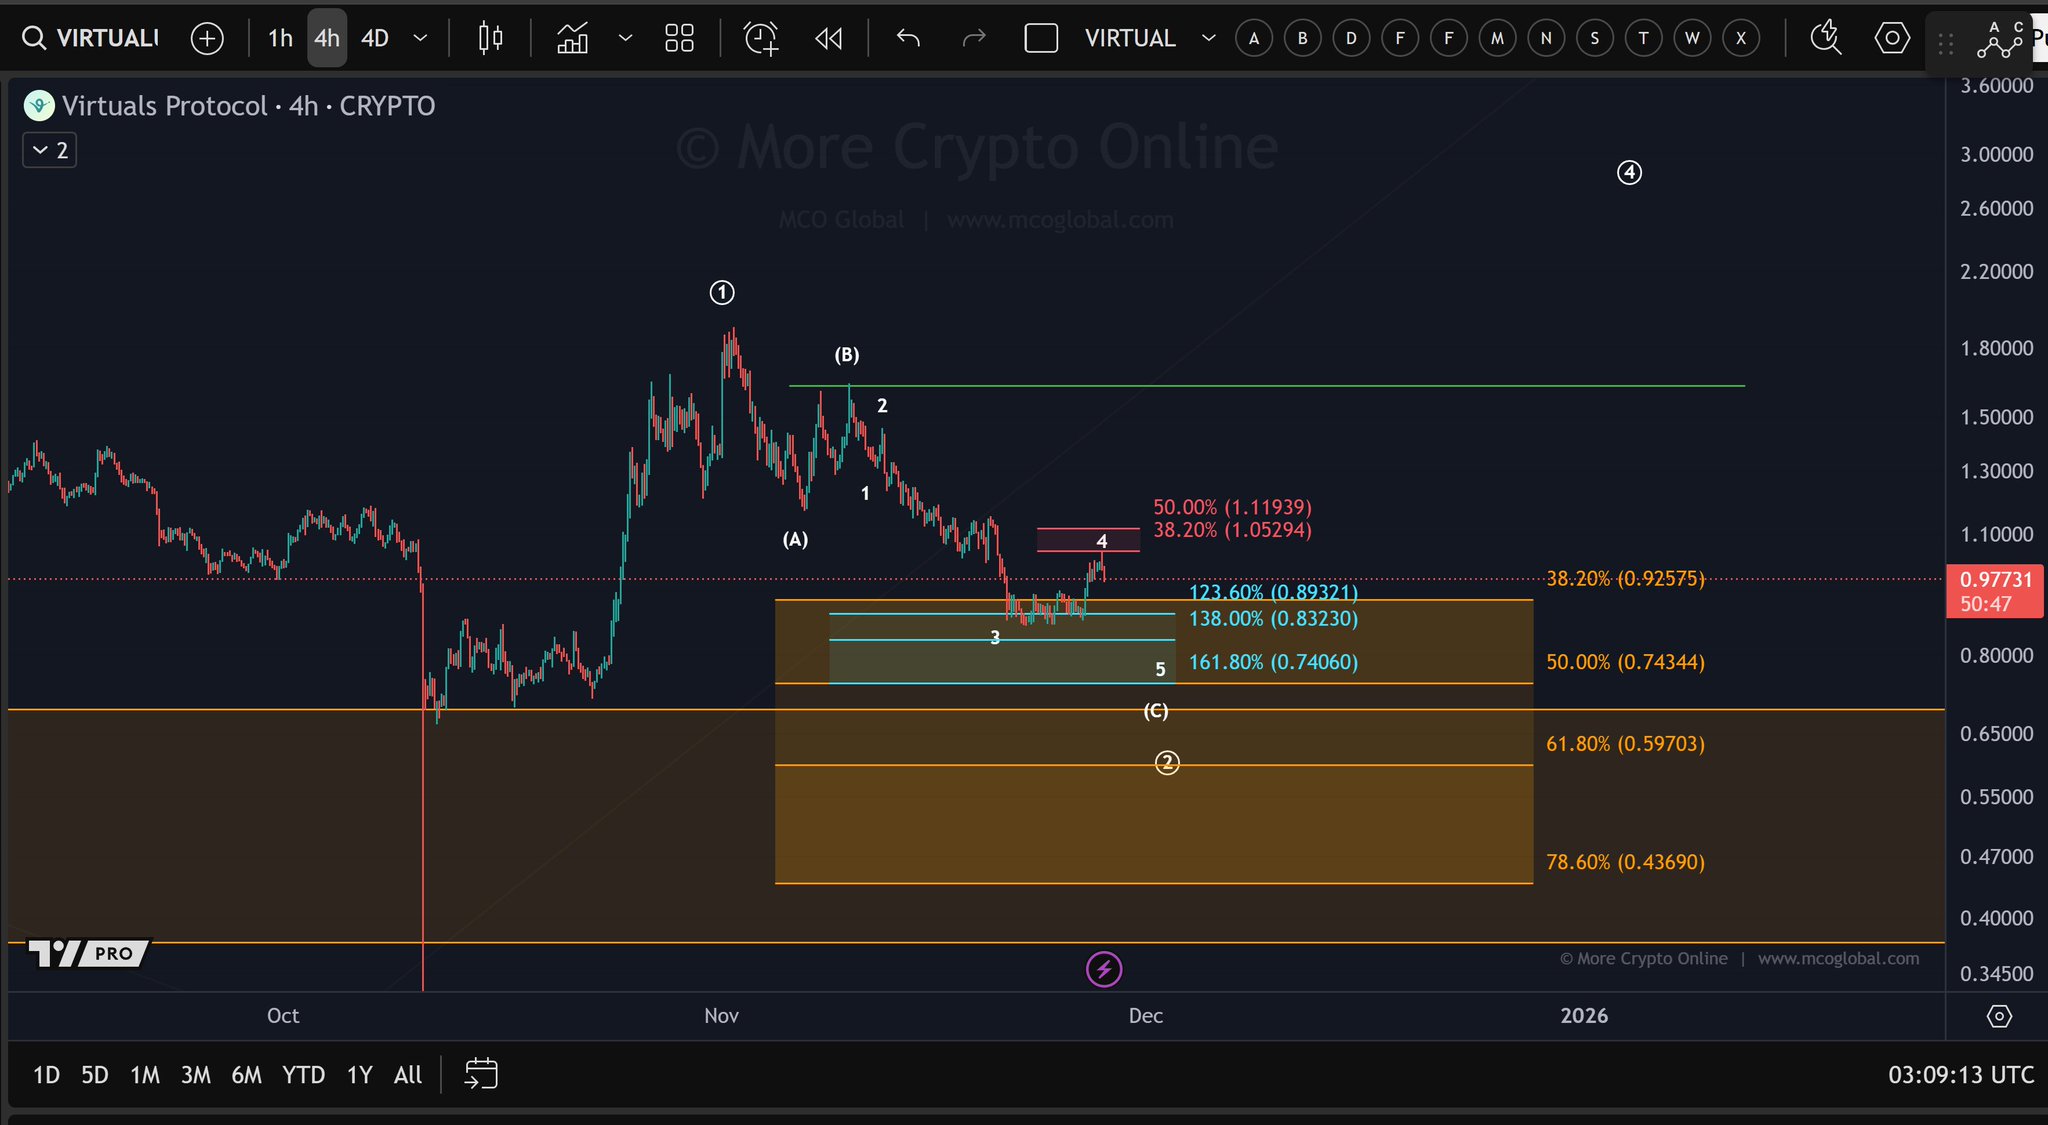Open the Indicators menu
This screenshot has width=2048, height=1125.
(x=572, y=38)
